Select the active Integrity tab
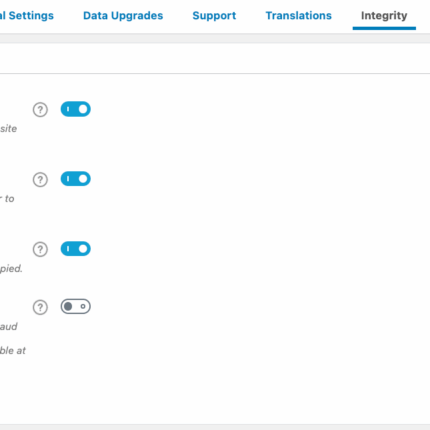 click(x=384, y=16)
